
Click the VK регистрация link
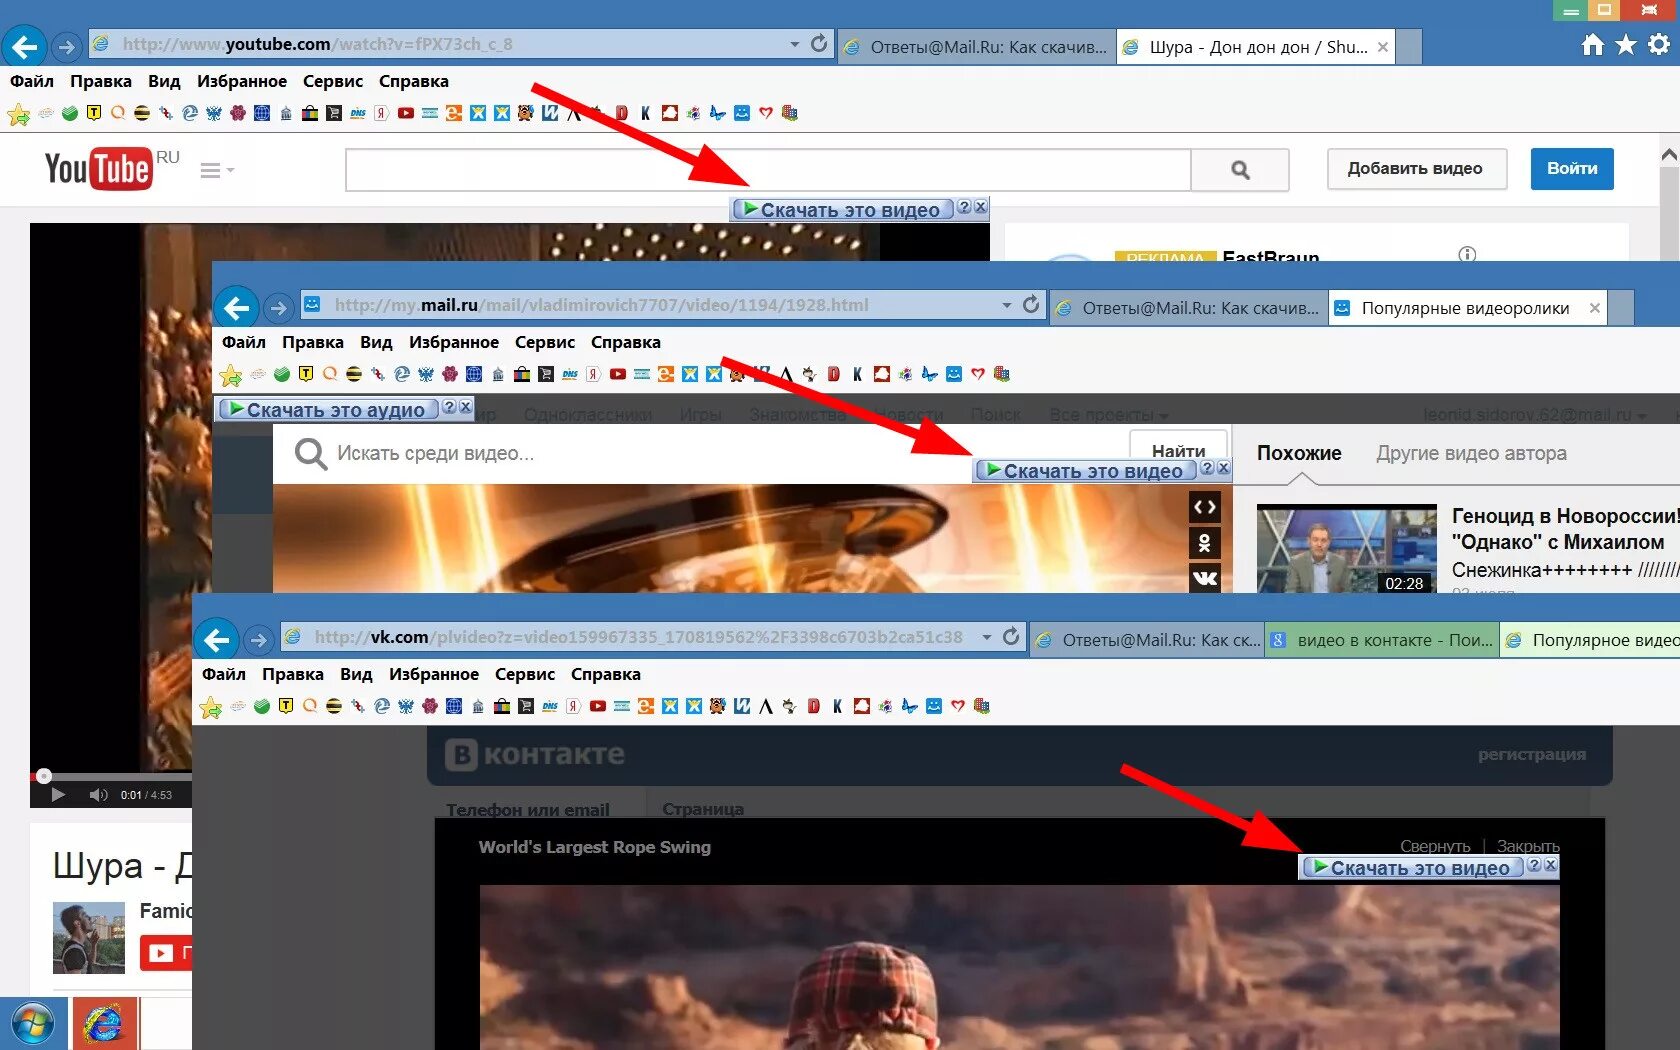[1532, 754]
